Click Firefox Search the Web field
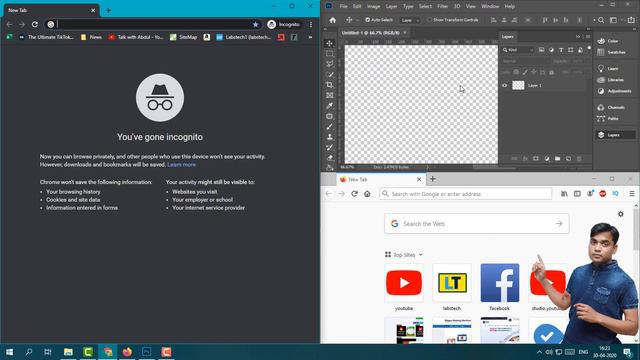 [x=476, y=224]
